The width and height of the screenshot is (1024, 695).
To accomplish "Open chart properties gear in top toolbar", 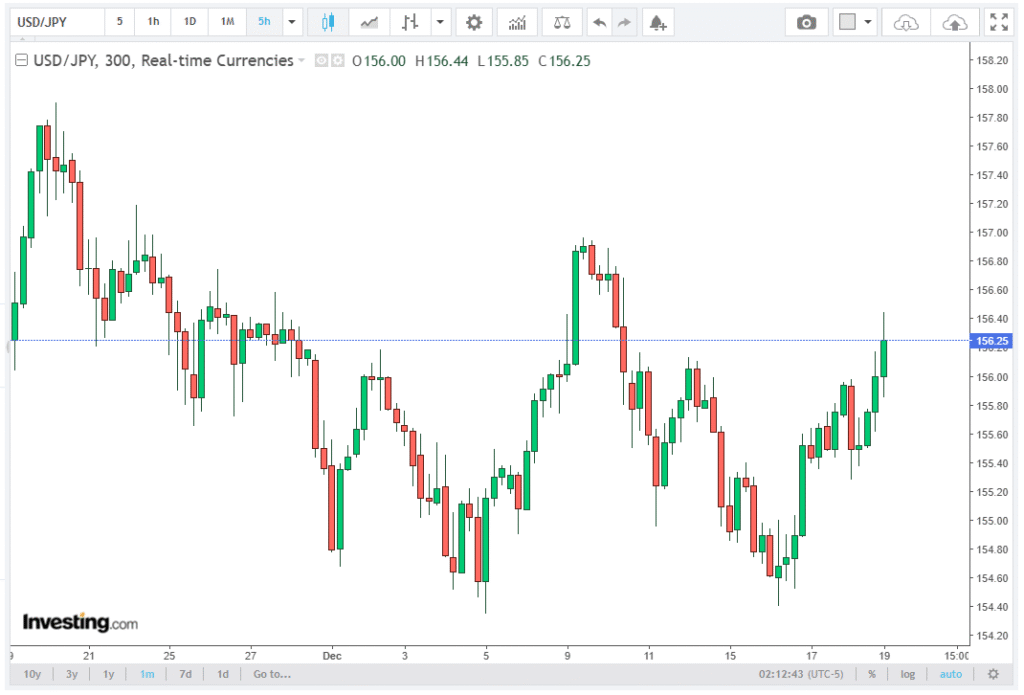I will [x=474, y=21].
